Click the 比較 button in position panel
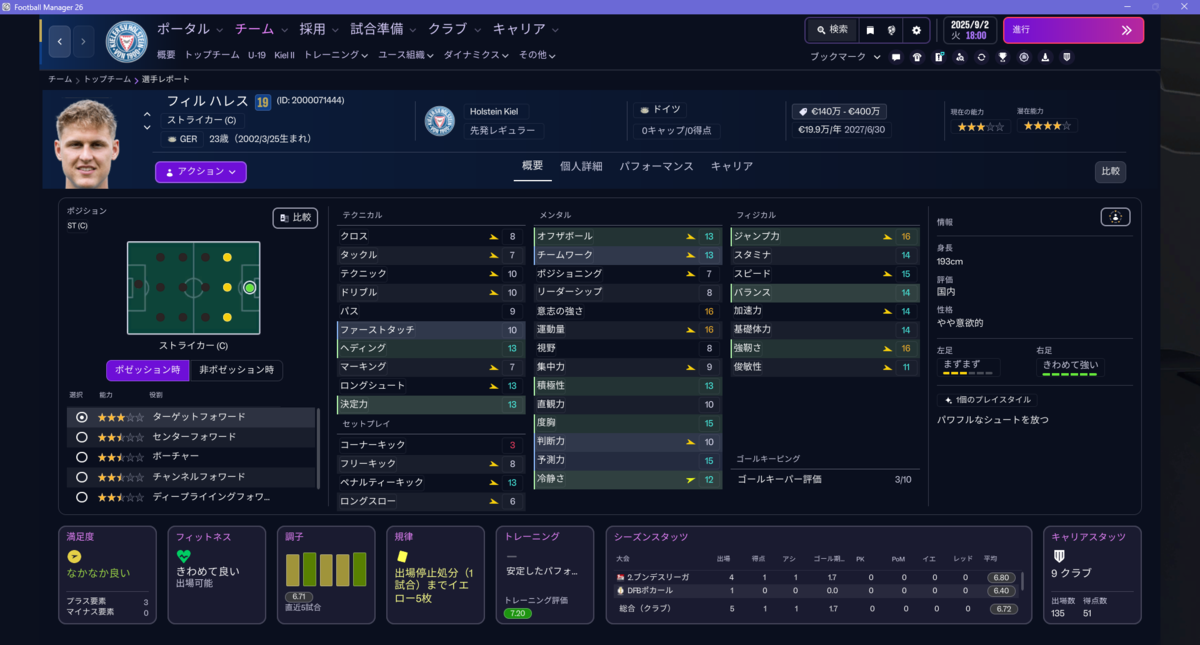 [295, 217]
